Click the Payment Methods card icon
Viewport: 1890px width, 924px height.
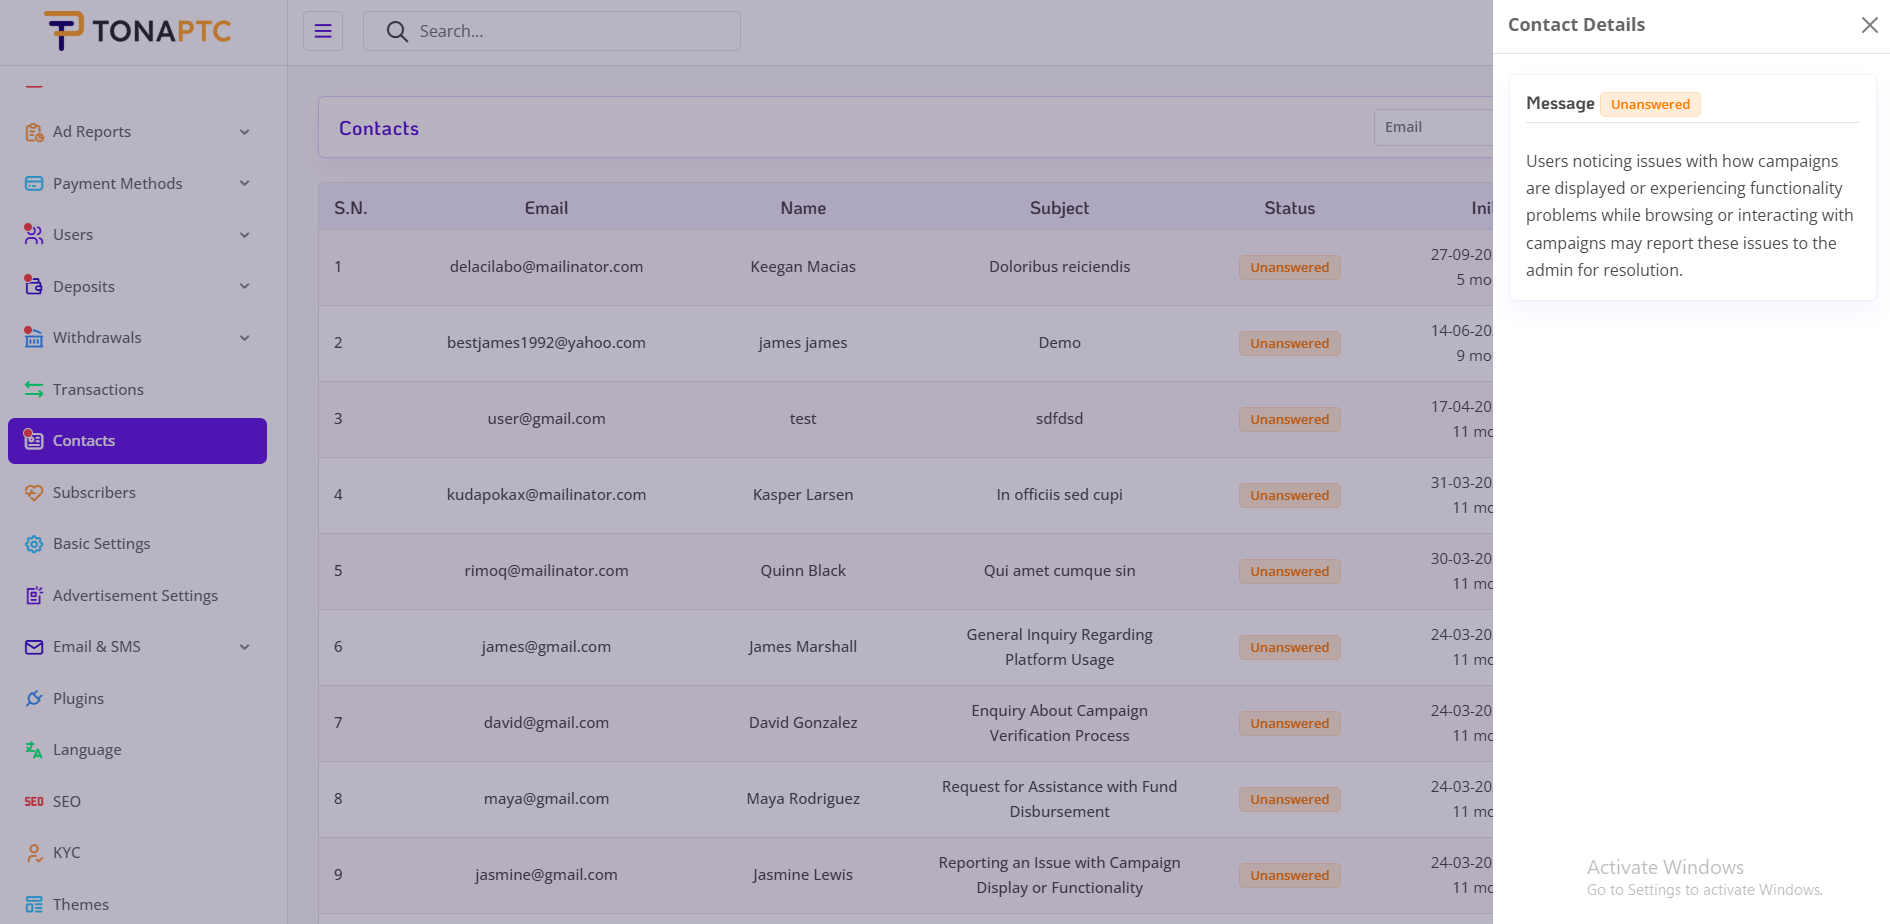pos(34,183)
